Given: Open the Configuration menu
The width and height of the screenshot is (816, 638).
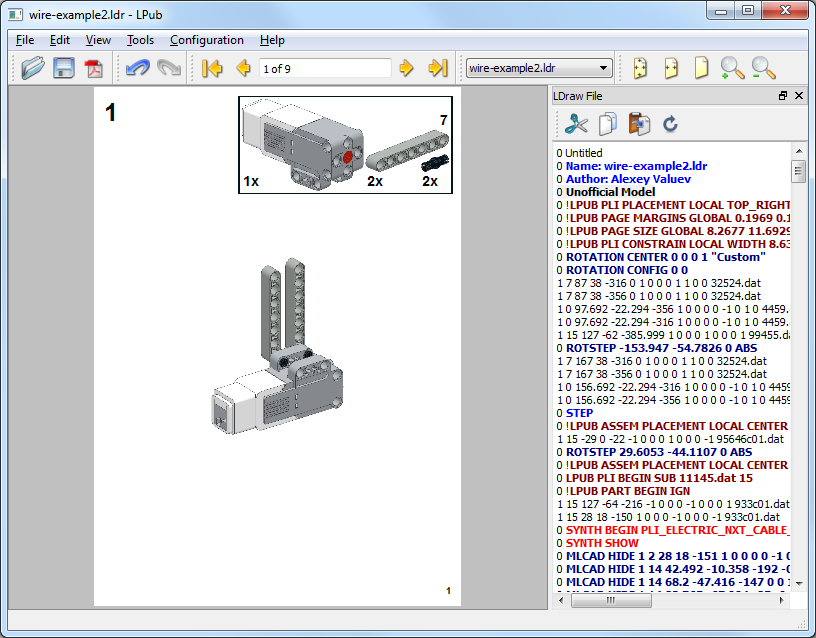Looking at the screenshot, I should click(x=206, y=40).
